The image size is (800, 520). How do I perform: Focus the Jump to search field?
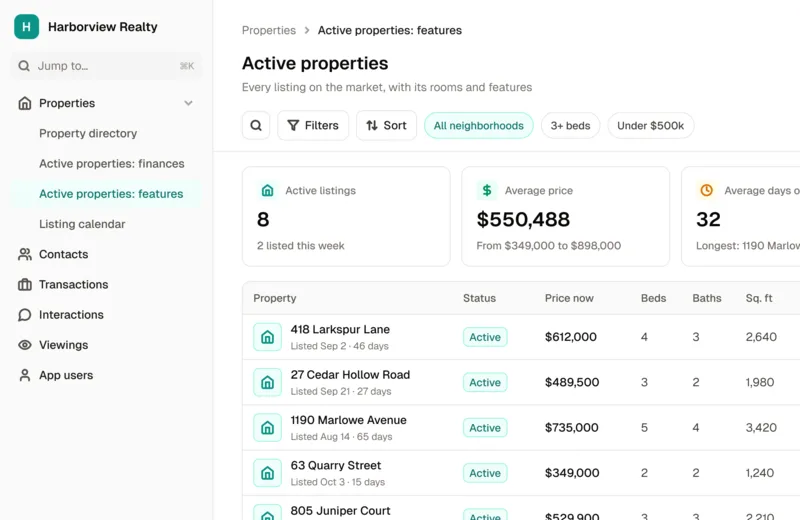click(x=106, y=66)
